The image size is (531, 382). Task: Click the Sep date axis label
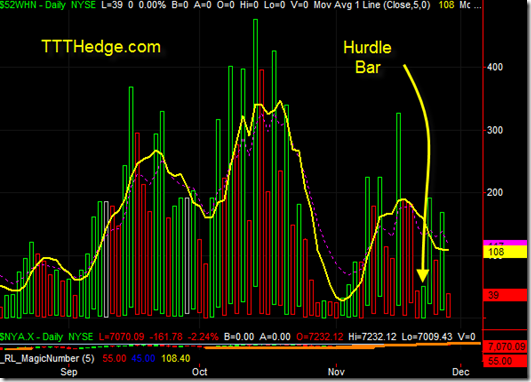coord(69,372)
